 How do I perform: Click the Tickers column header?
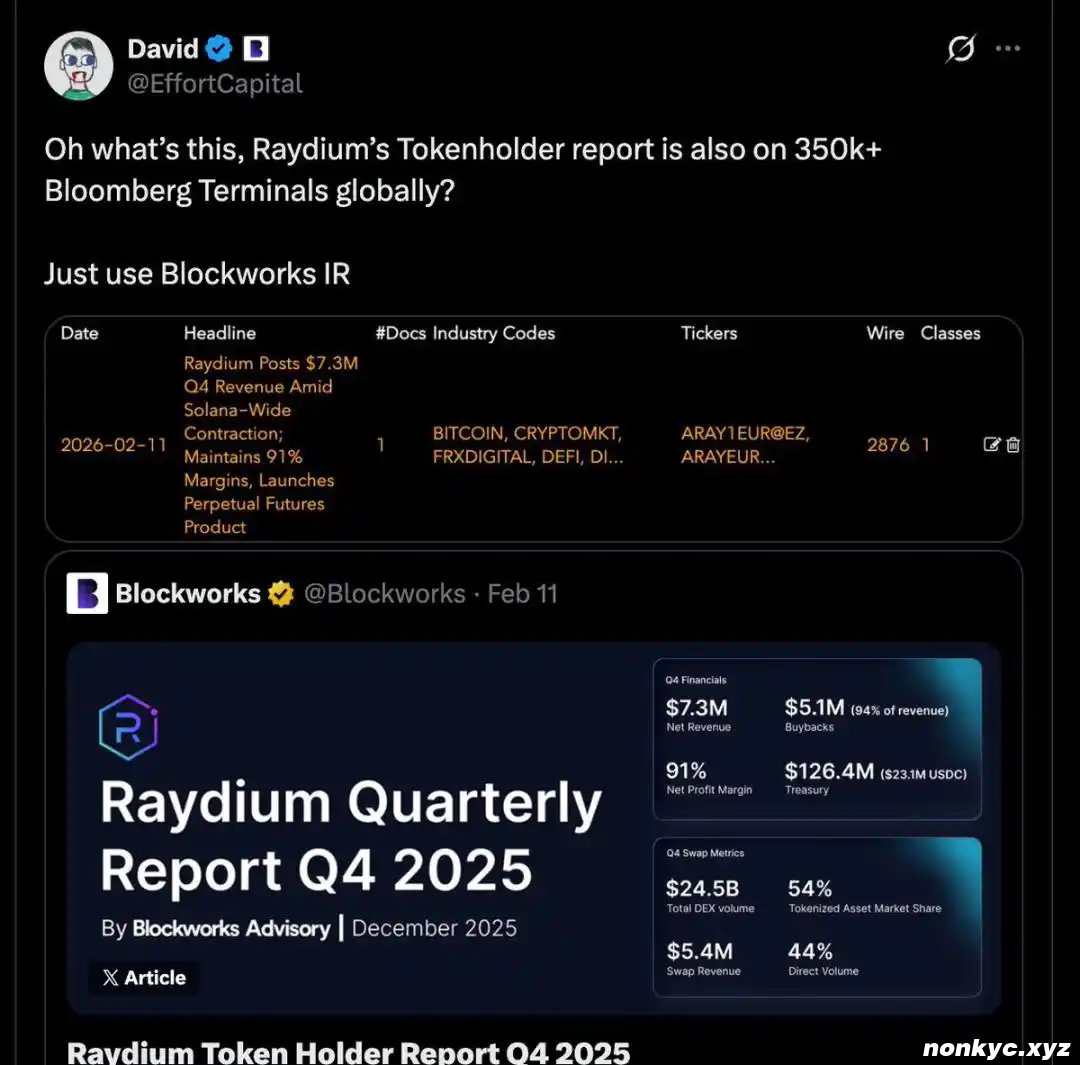[709, 333]
